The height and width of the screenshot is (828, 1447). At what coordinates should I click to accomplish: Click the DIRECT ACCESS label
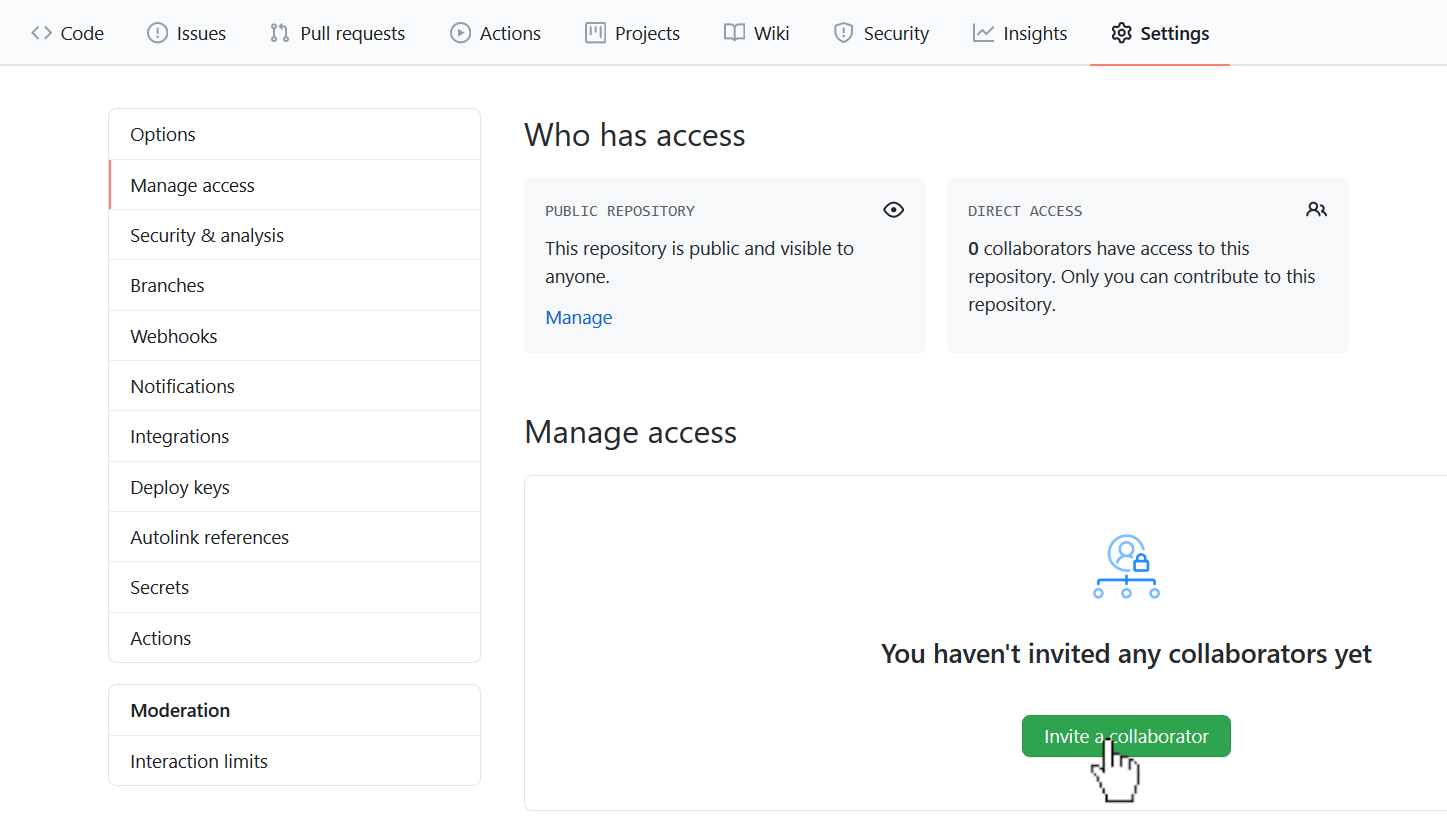[1025, 211]
